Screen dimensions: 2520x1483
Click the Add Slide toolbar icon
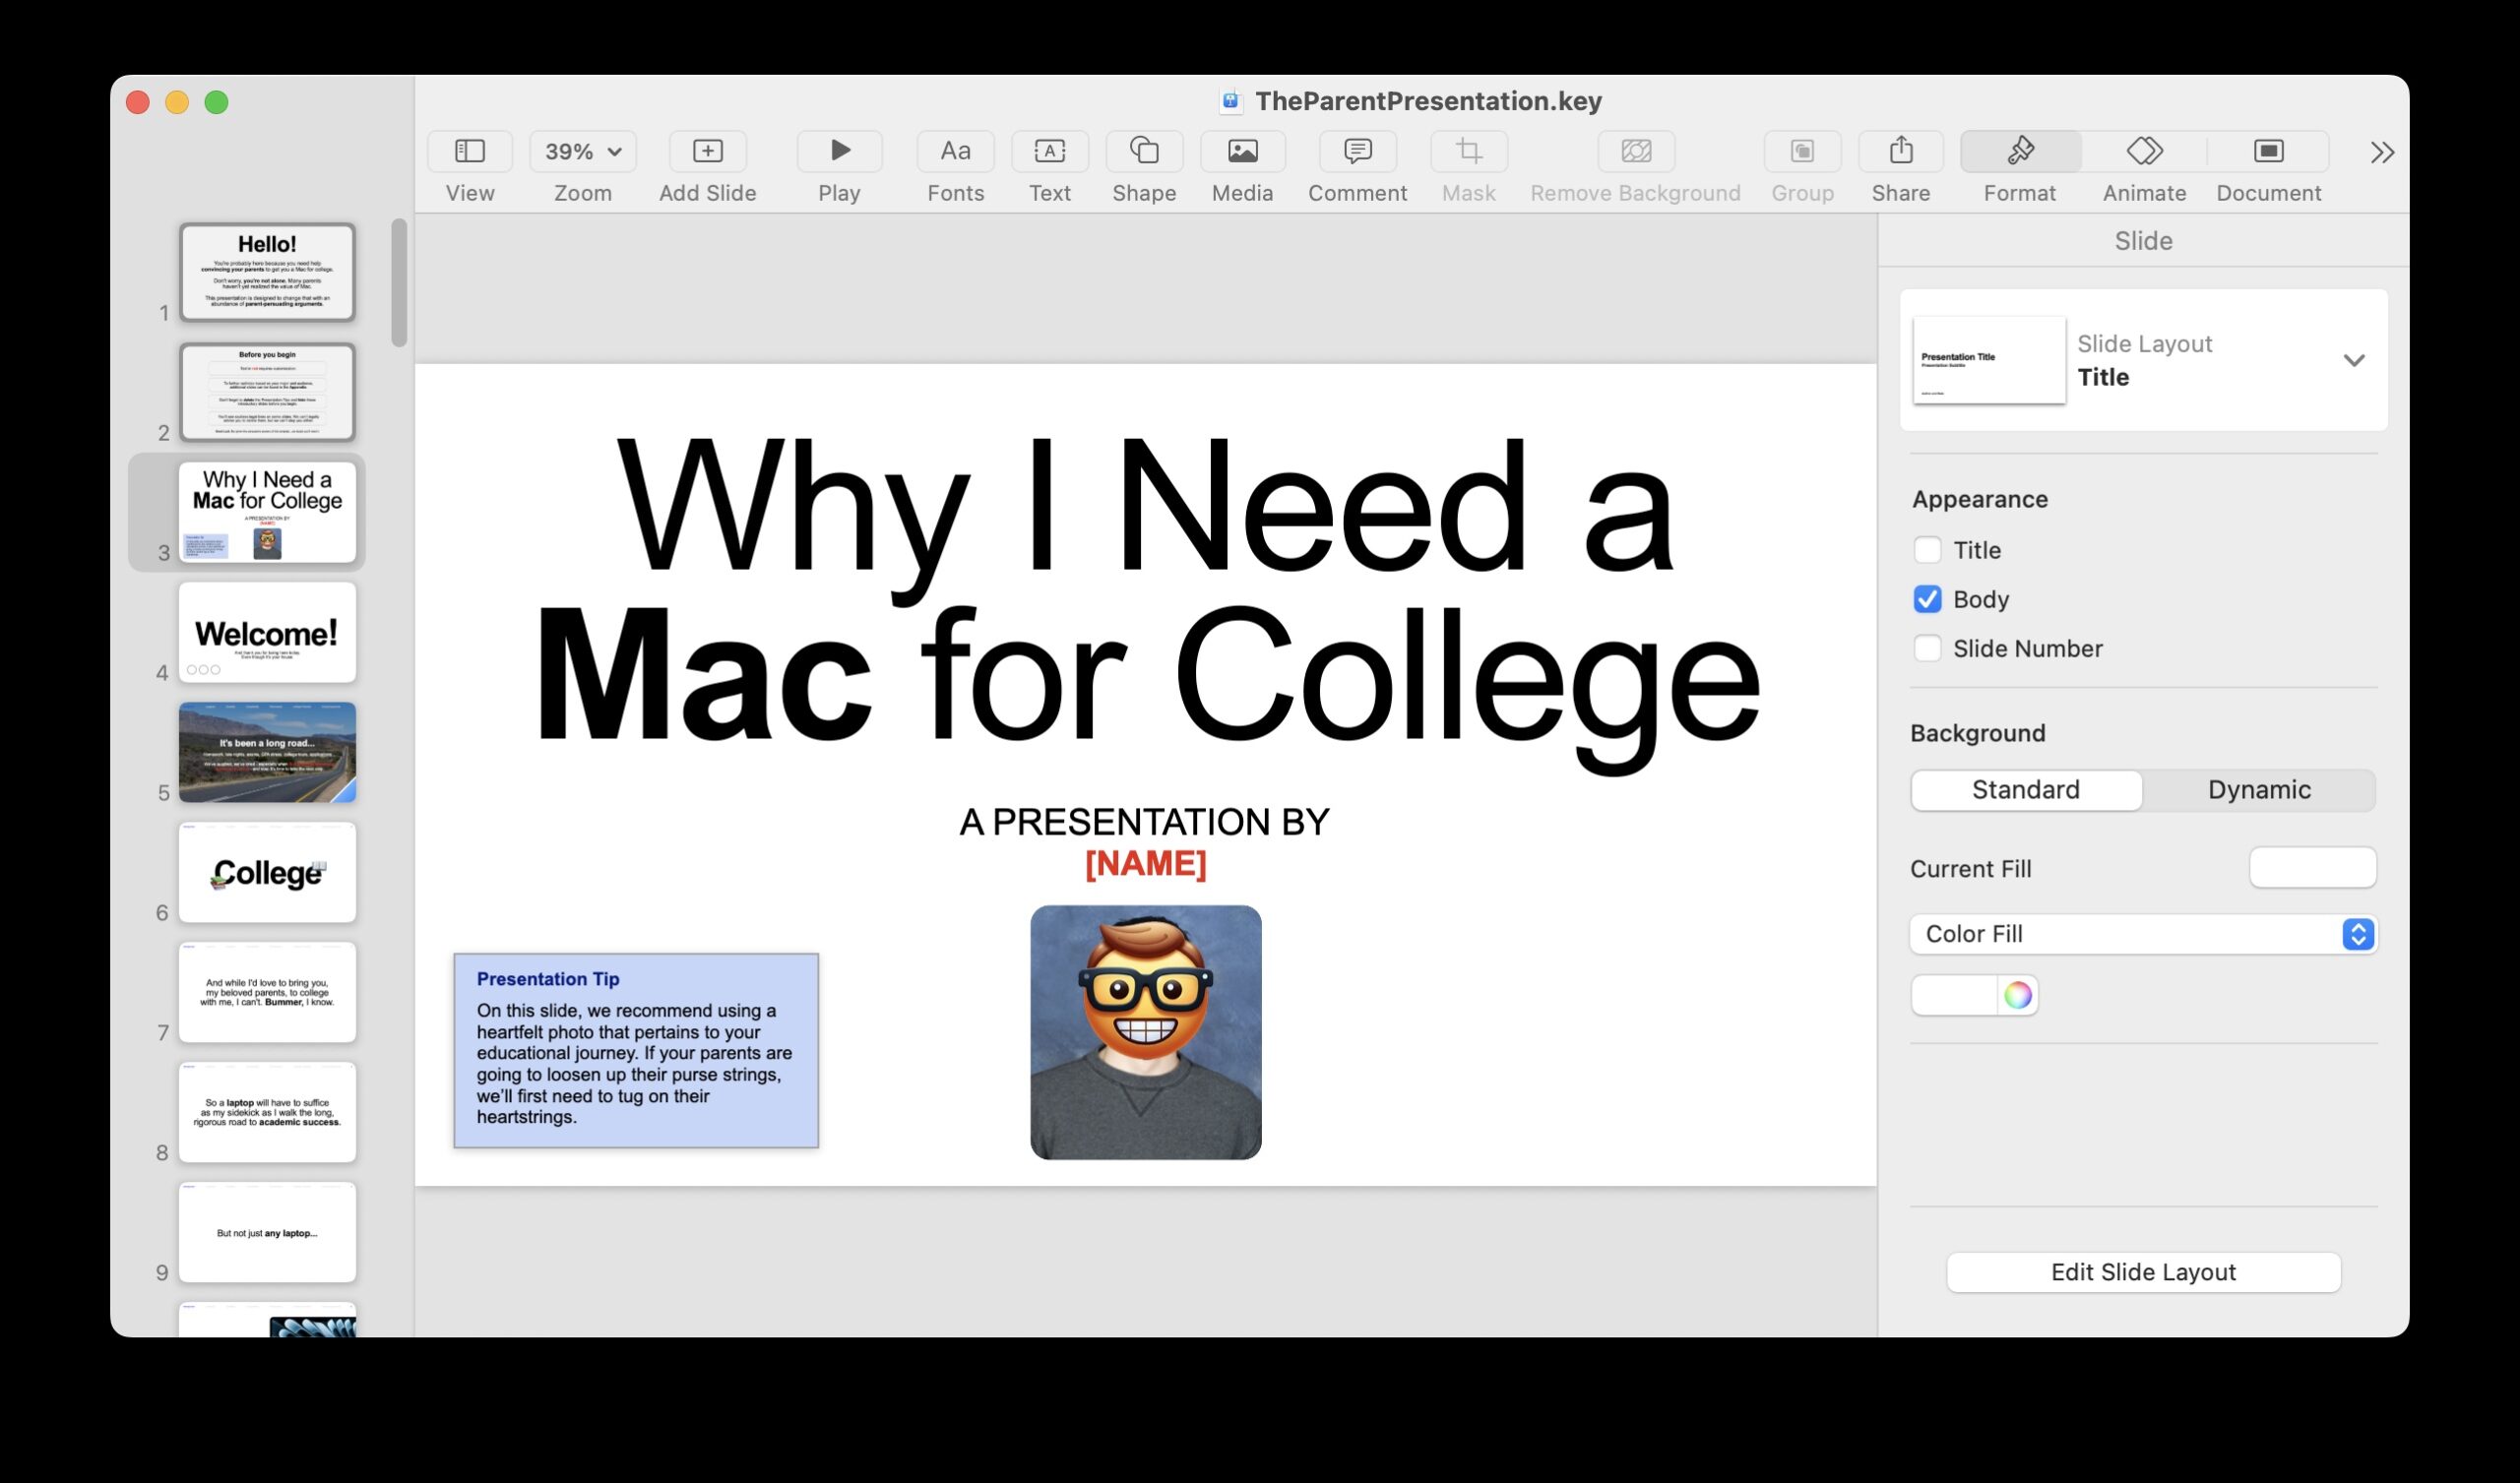(x=707, y=151)
